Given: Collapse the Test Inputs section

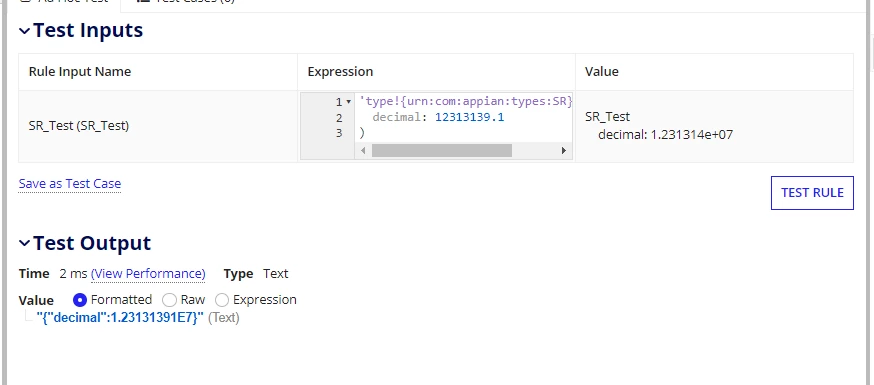Looking at the screenshot, I should (x=24, y=31).
